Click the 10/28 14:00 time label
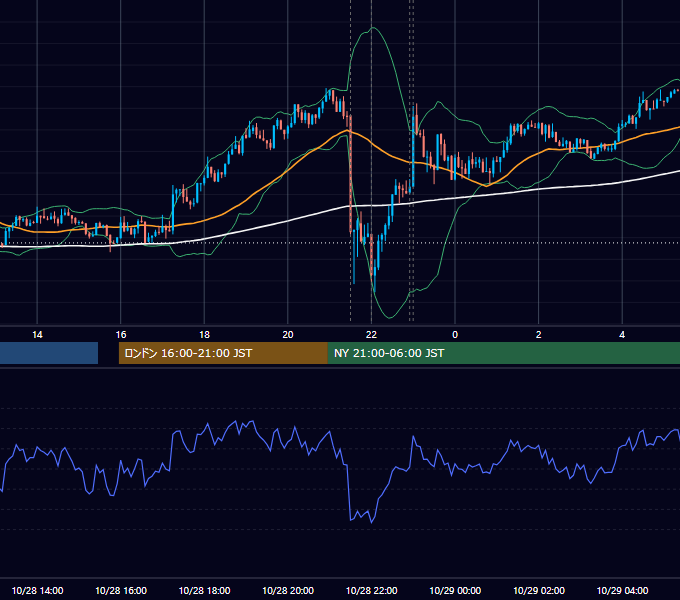The height and width of the screenshot is (600, 680). pos(37,590)
